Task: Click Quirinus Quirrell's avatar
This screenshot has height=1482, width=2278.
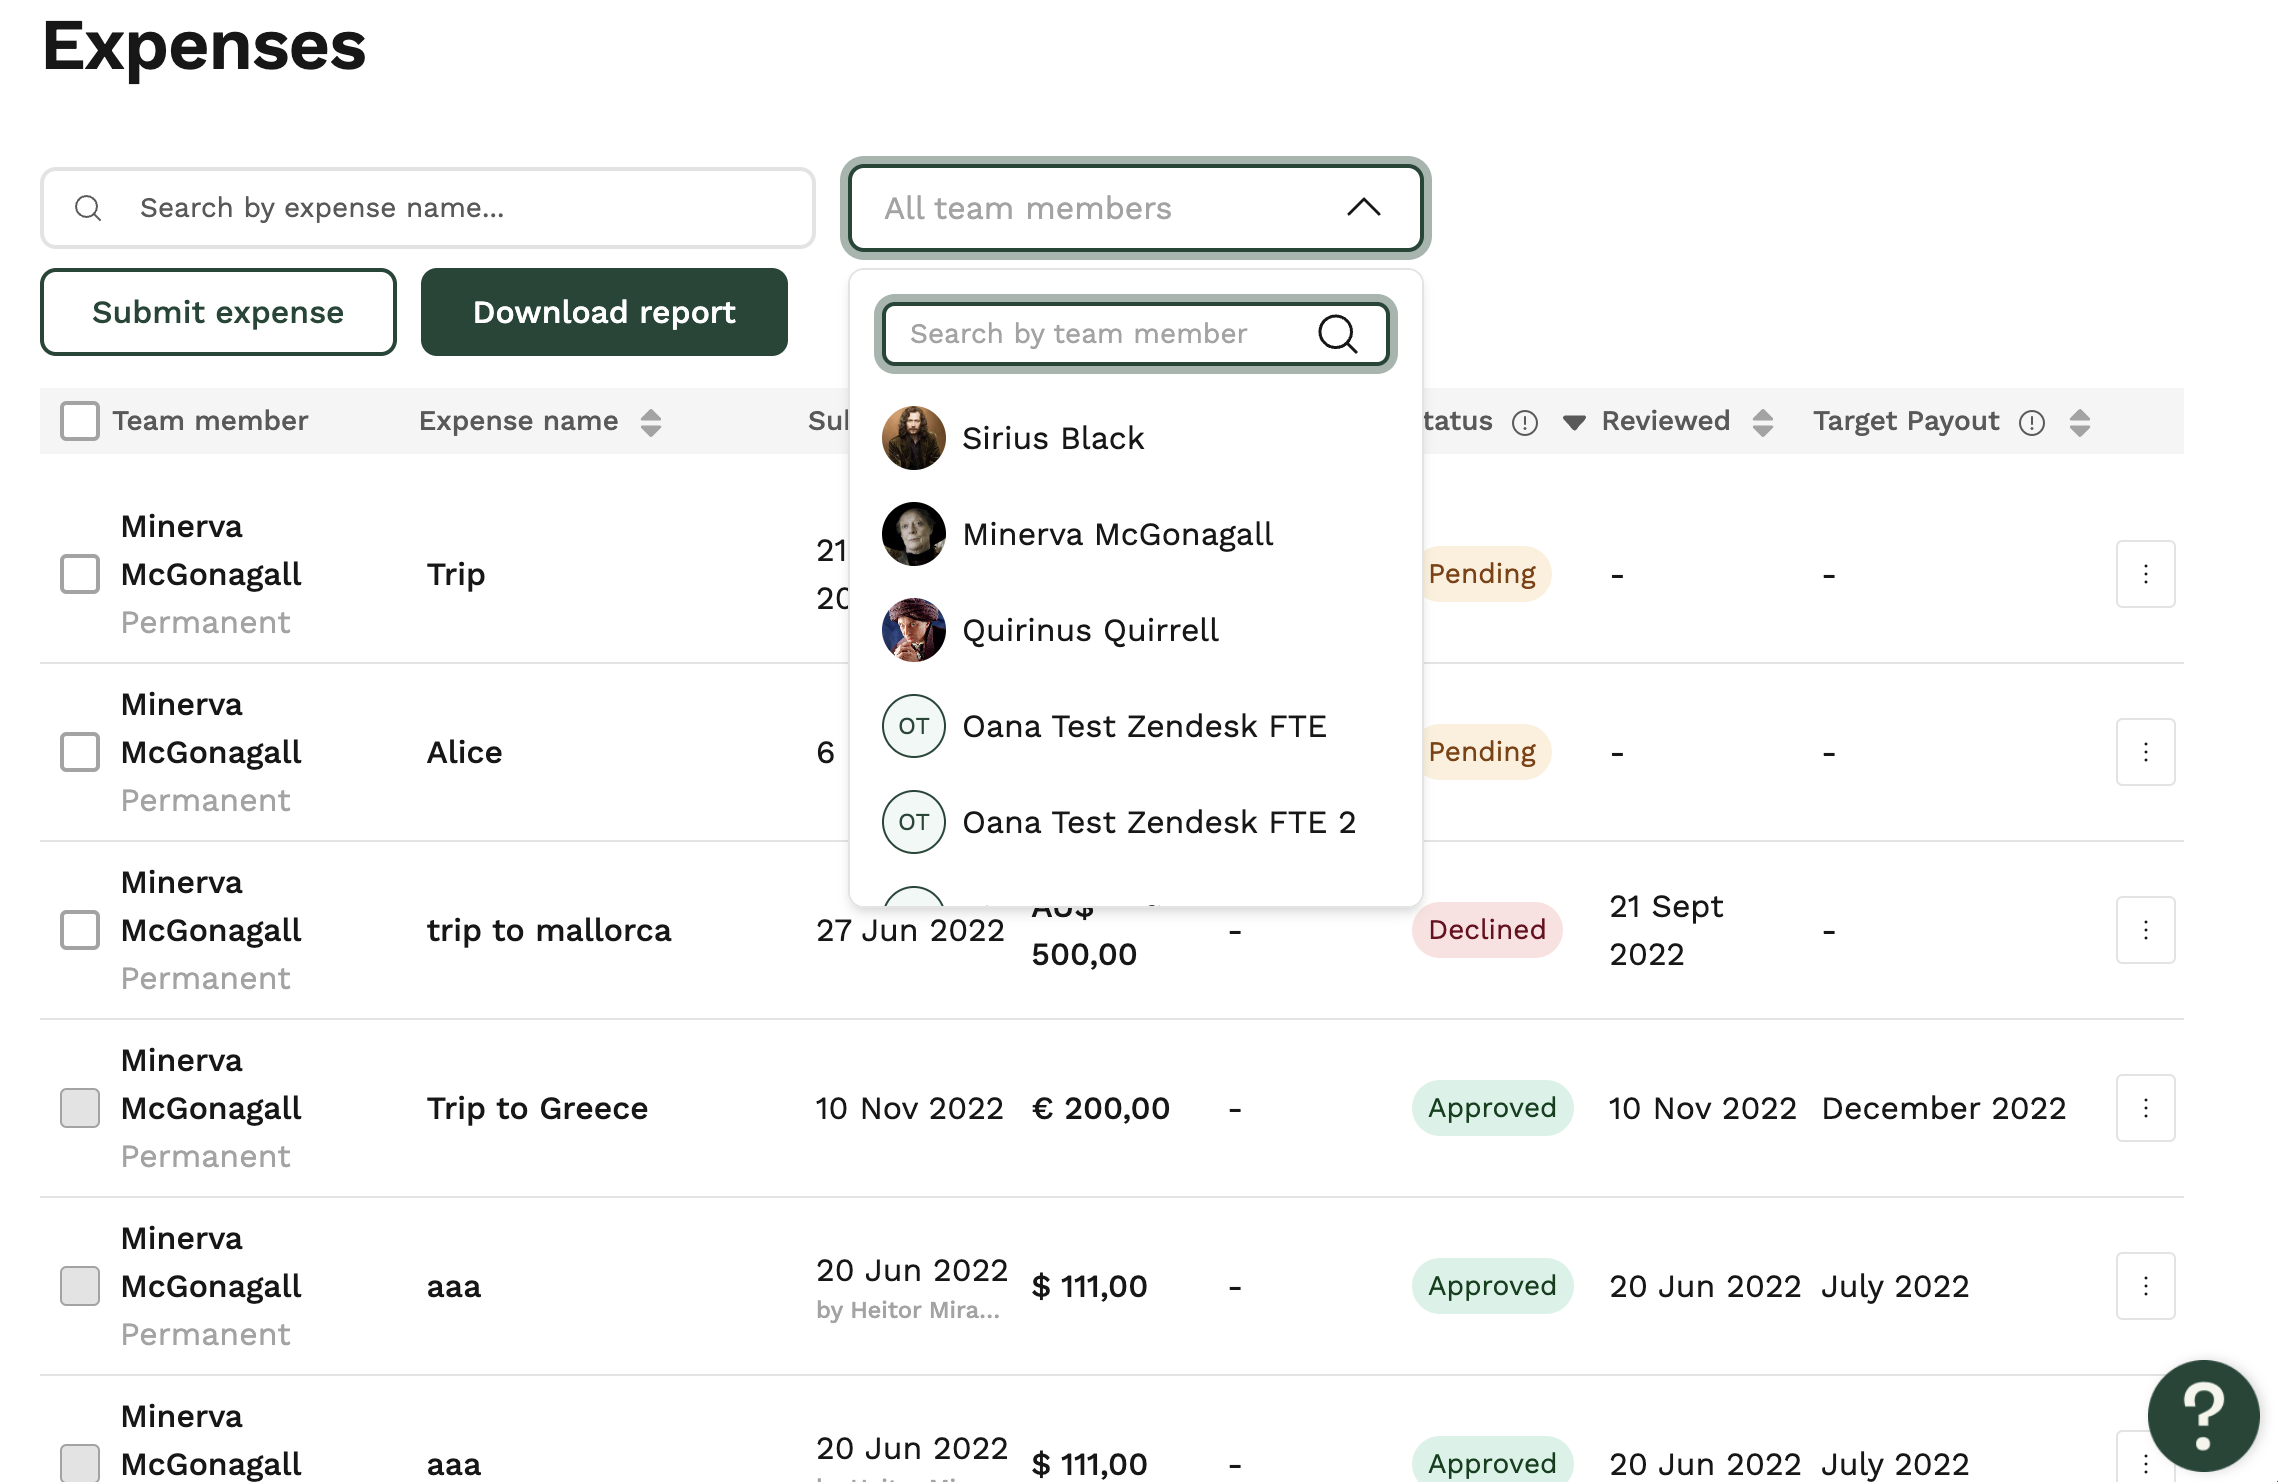Action: [914, 630]
